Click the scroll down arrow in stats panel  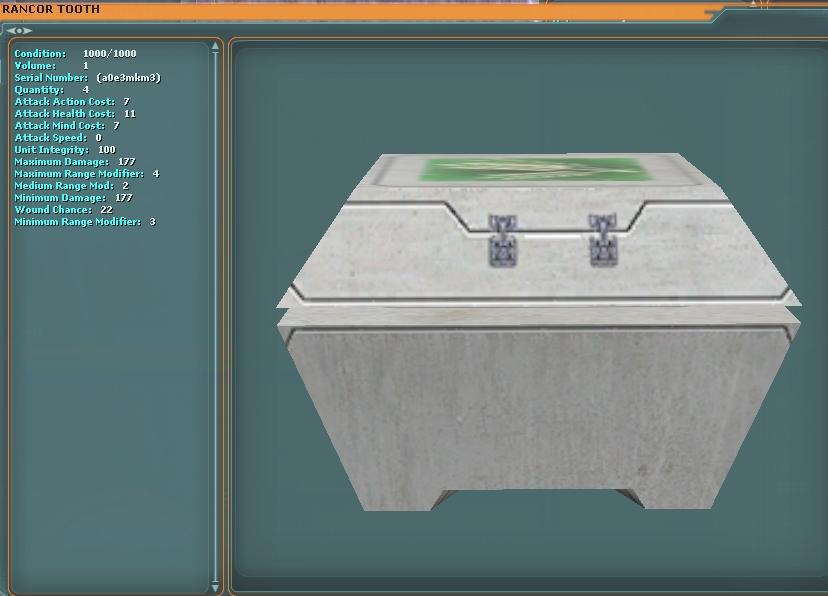[216, 587]
